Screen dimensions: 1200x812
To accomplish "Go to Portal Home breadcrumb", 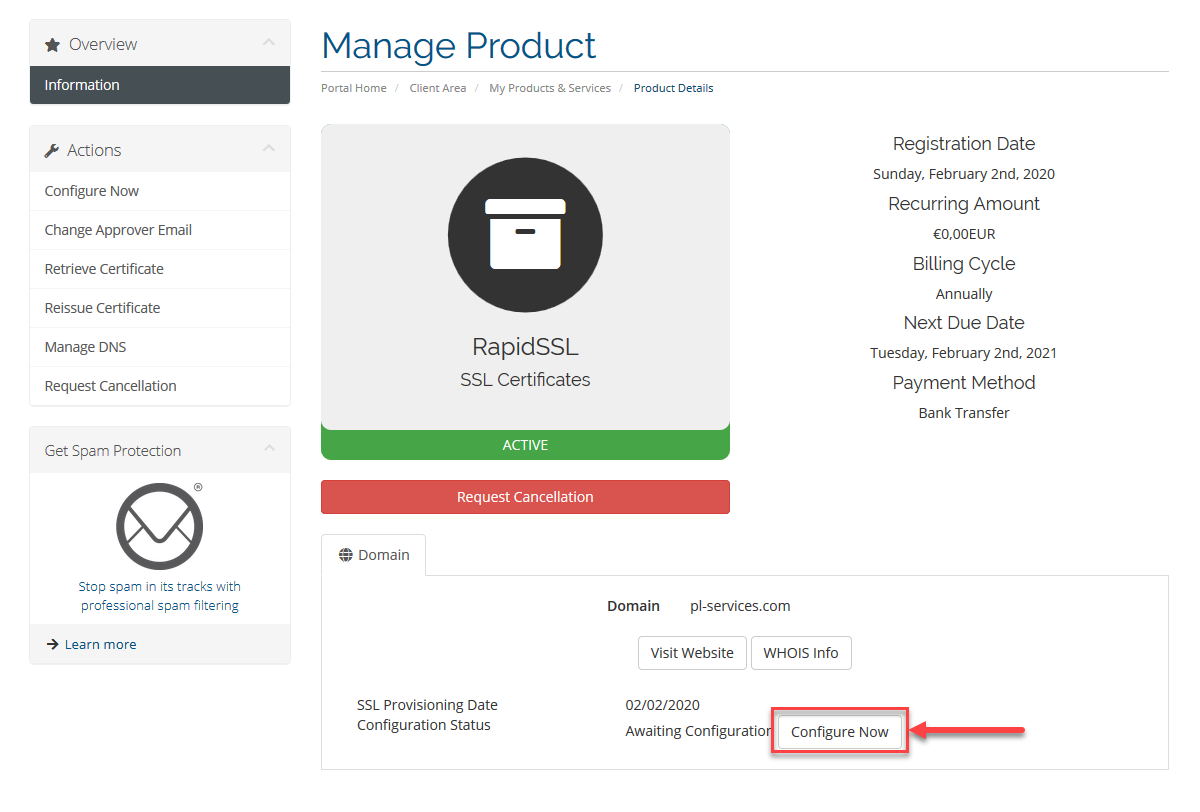I will pos(354,88).
